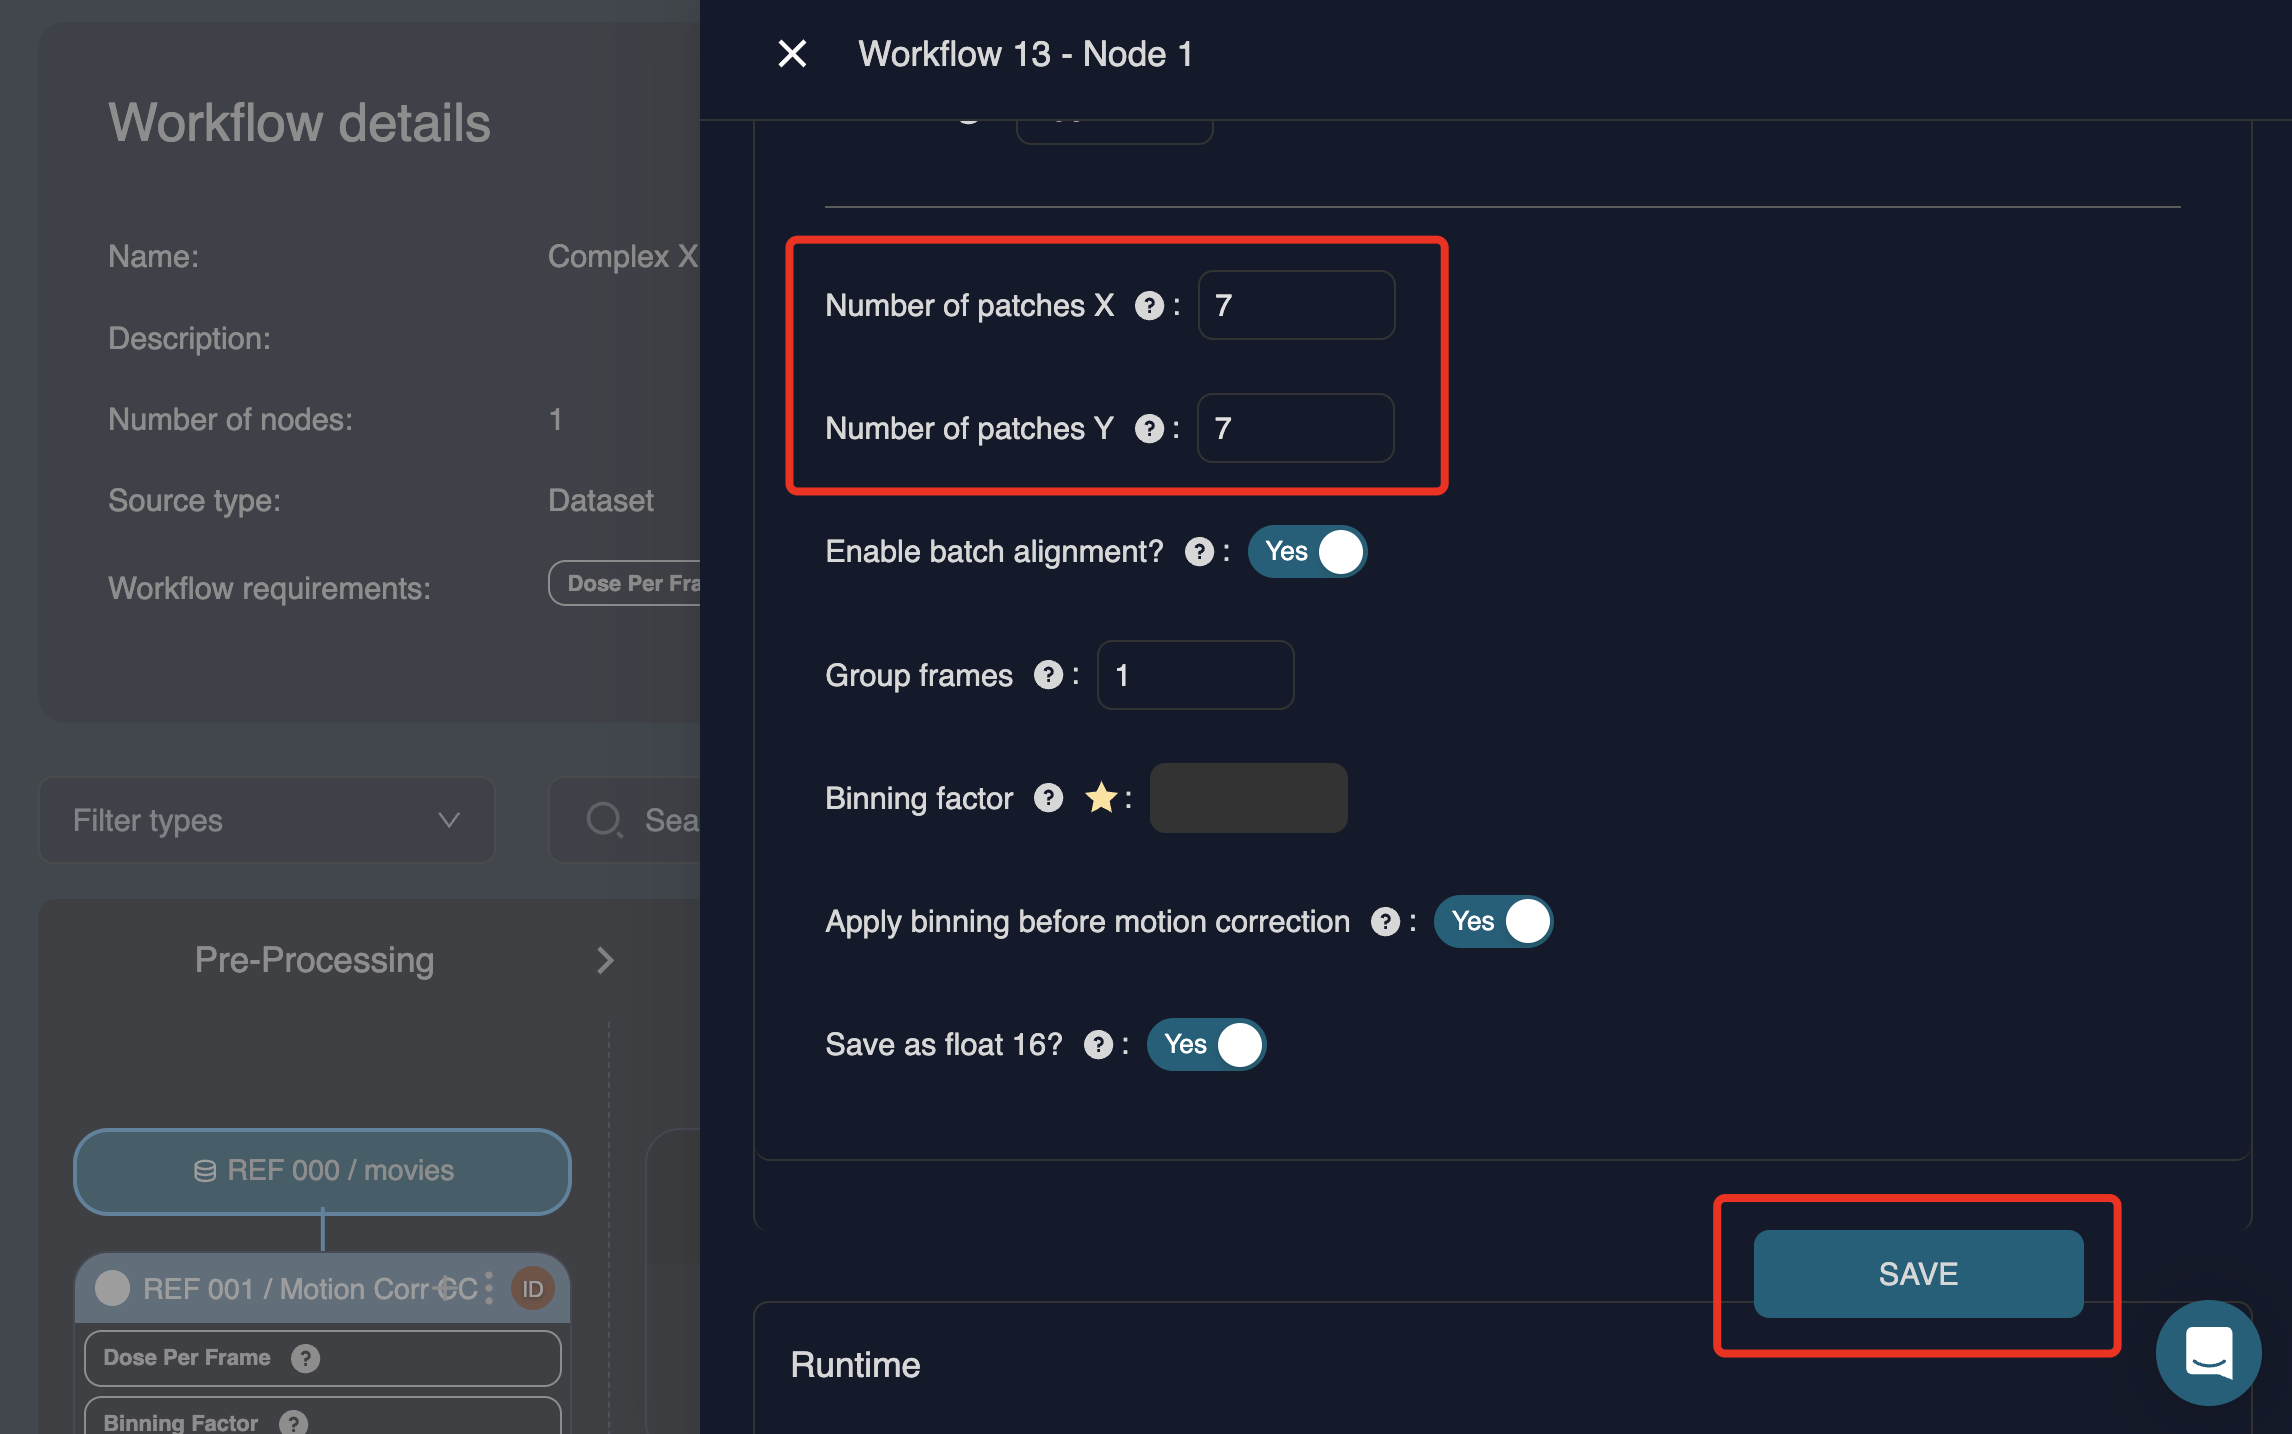Click the Binning factor input box
This screenshot has height=1434, width=2292.
click(x=1248, y=798)
